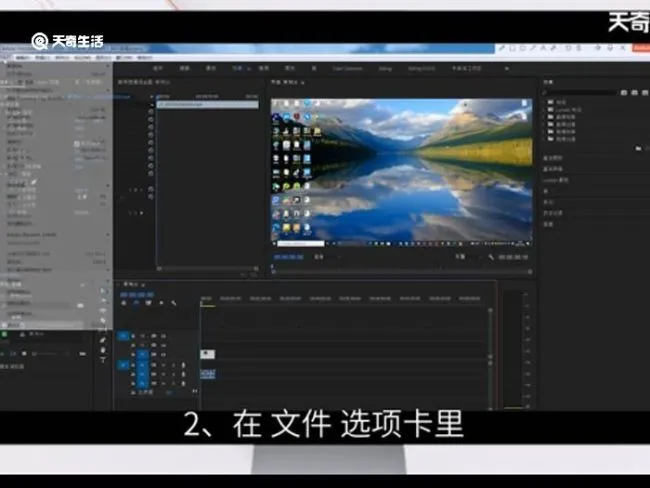
Task: Toggle the A1 source patch button
Action: (x=123, y=365)
